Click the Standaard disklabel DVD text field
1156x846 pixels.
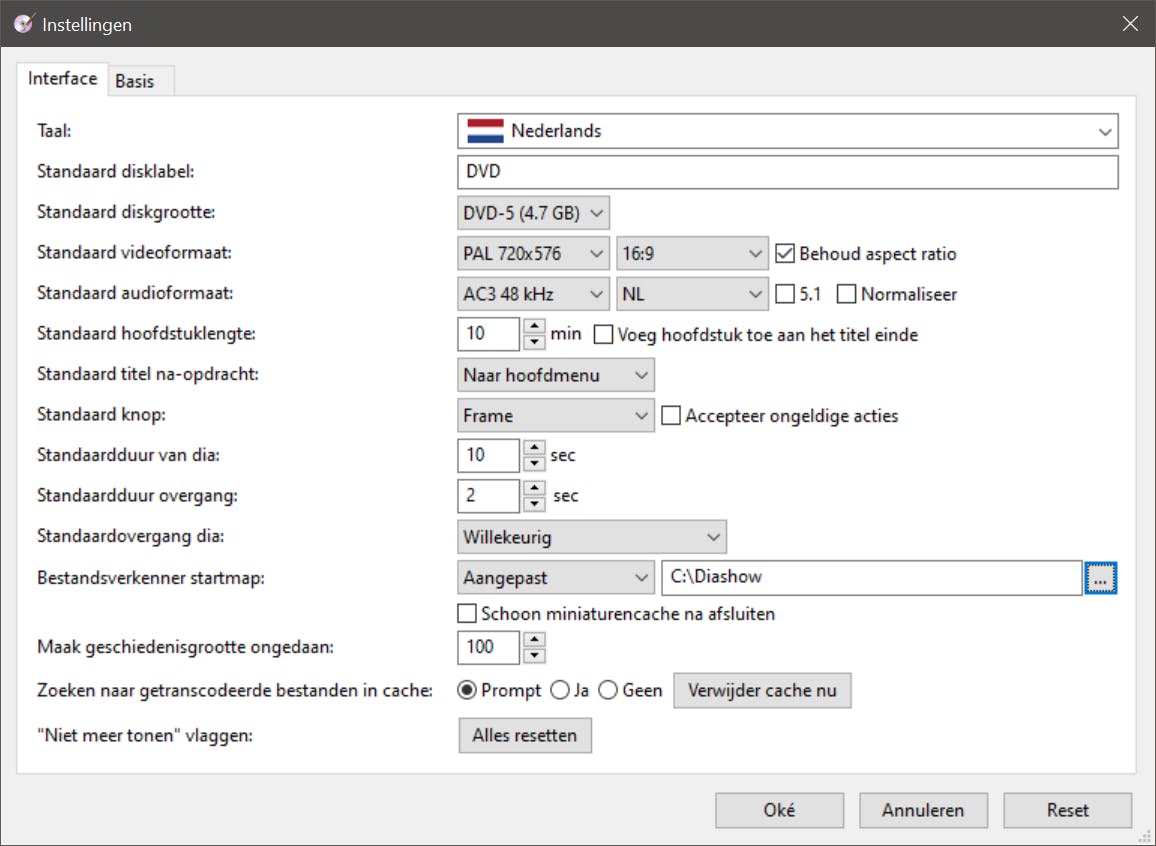coord(787,172)
